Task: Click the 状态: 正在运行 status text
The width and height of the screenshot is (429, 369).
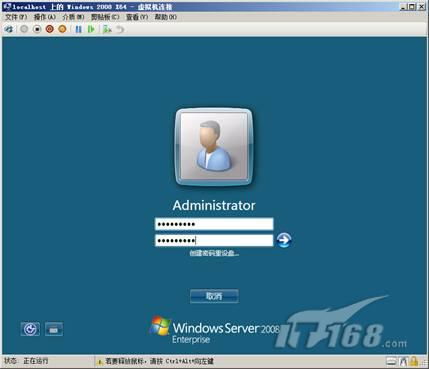Action: click(x=26, y=361)
